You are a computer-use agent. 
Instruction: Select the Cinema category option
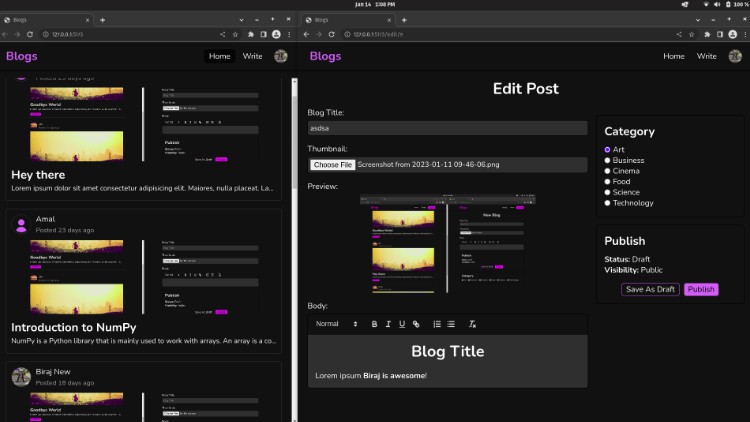coord(607,171)
